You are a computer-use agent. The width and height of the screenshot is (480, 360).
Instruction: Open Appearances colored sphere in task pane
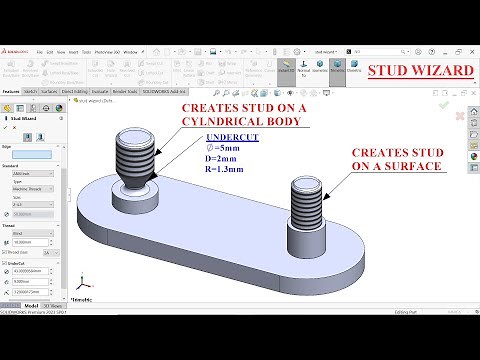(474, 156)
